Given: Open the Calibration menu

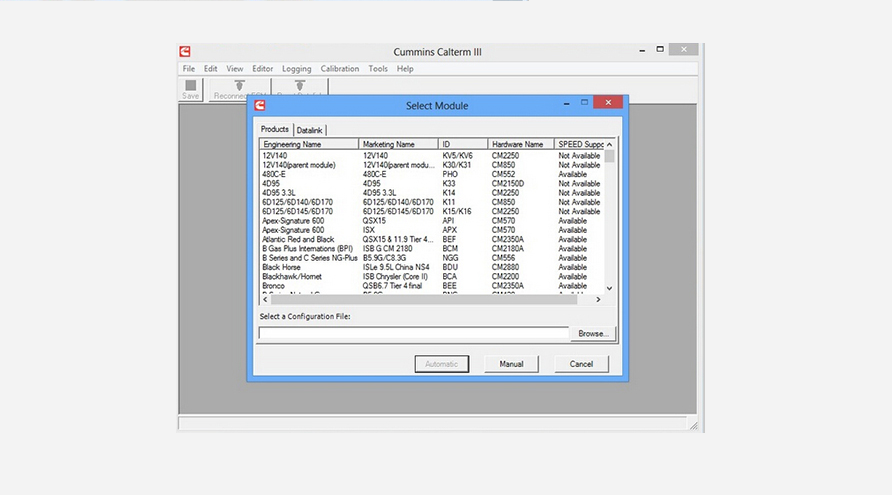Looking at the screenshot, I should (x=340, y=69).
